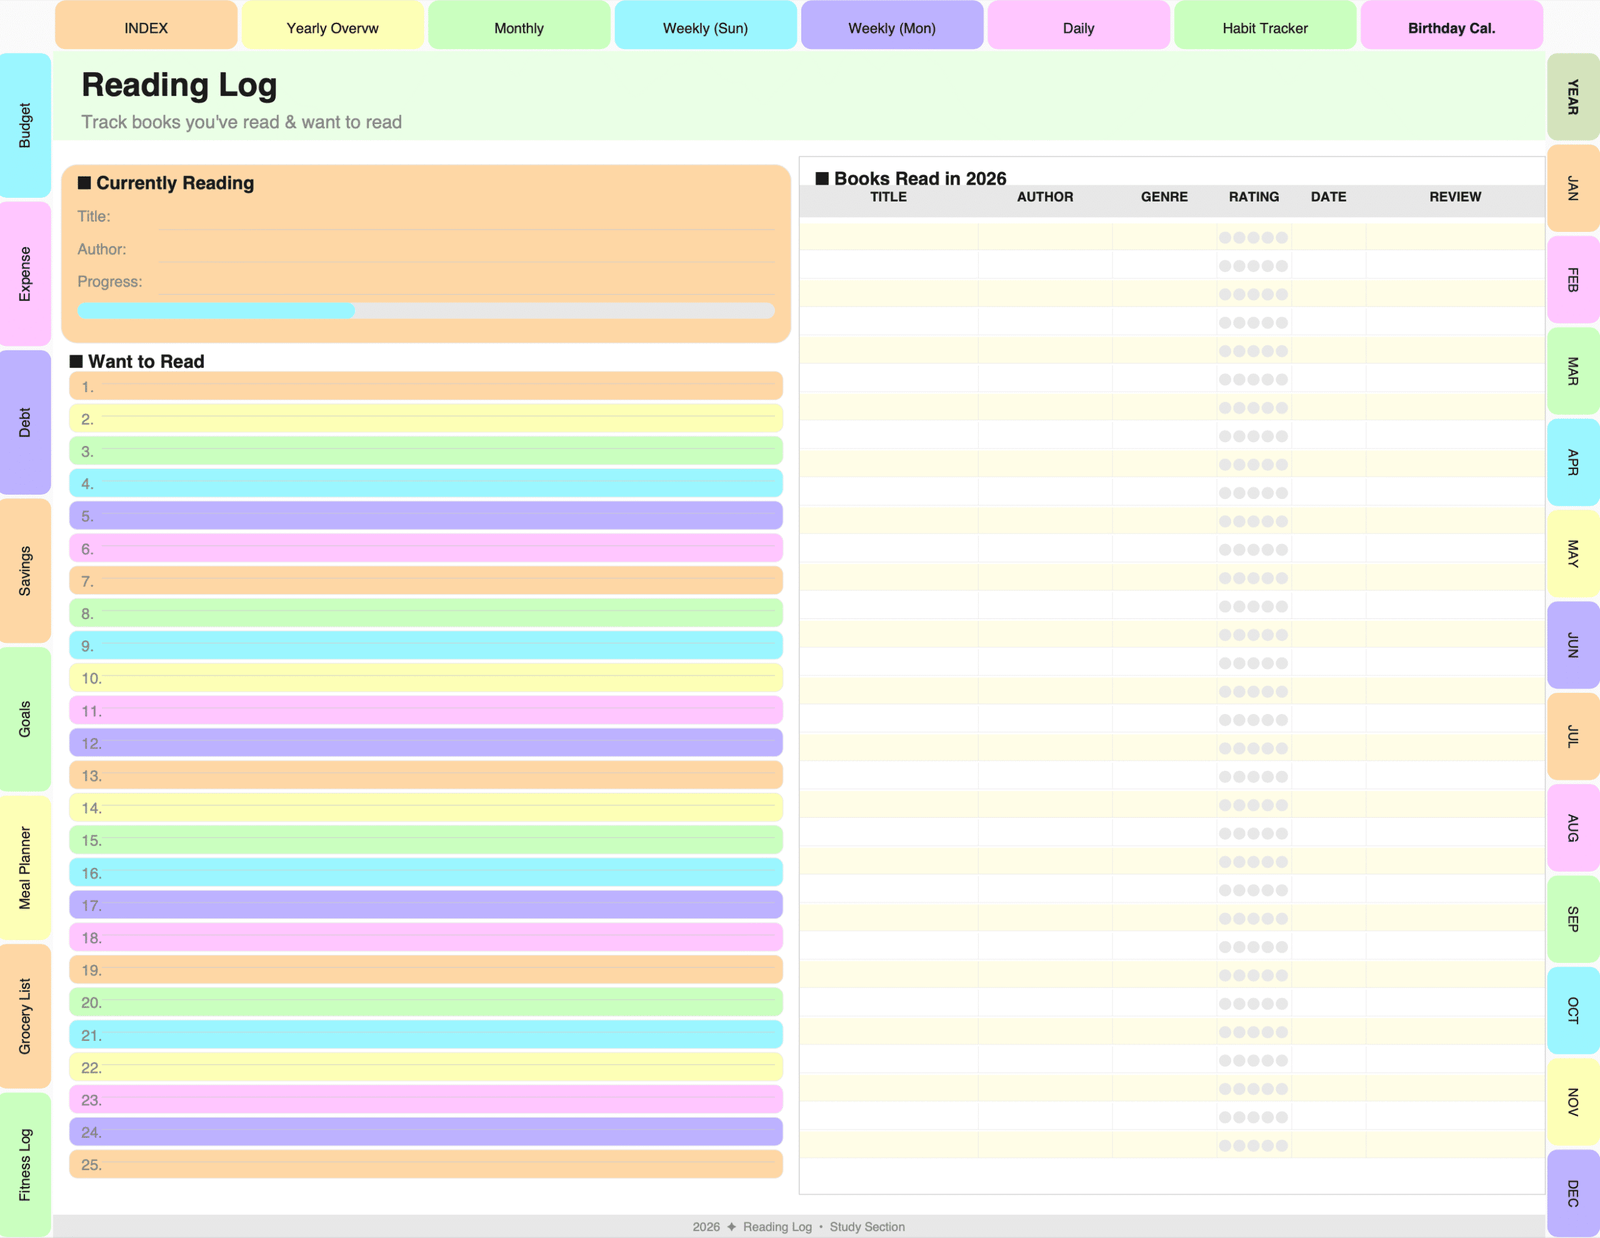Navigate to the JAN month tab
Viewport: 1600px width, 1238px height.
click(x=1572, y=188)
